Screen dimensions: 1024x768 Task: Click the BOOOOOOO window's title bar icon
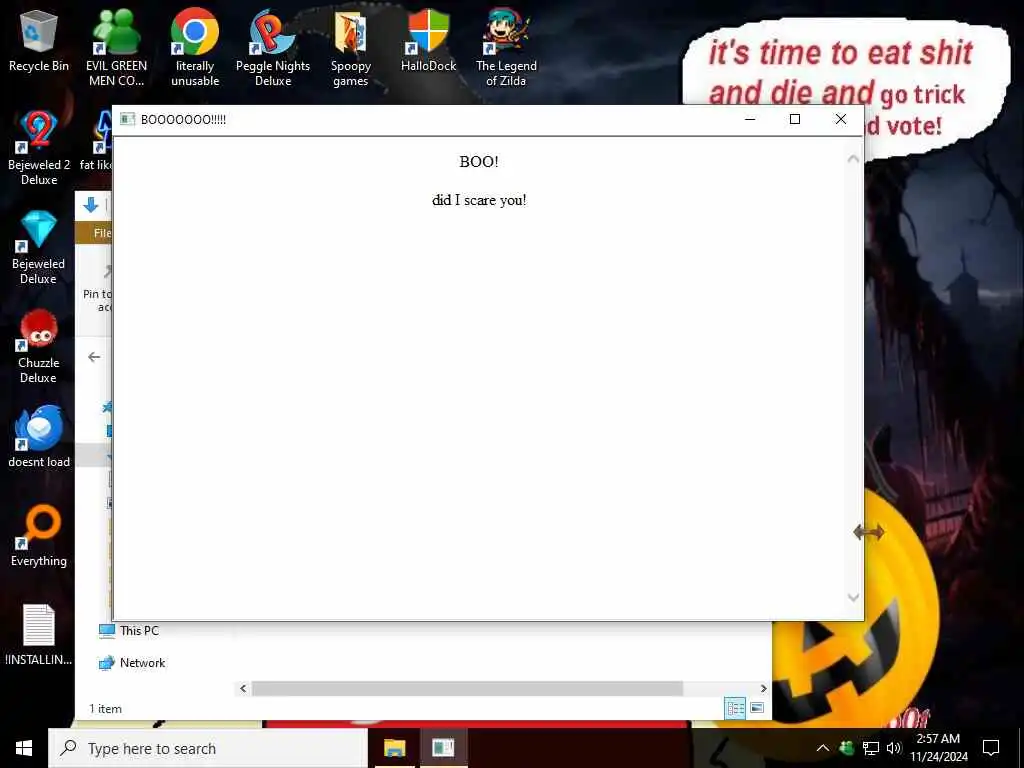(x=127, y=120)
